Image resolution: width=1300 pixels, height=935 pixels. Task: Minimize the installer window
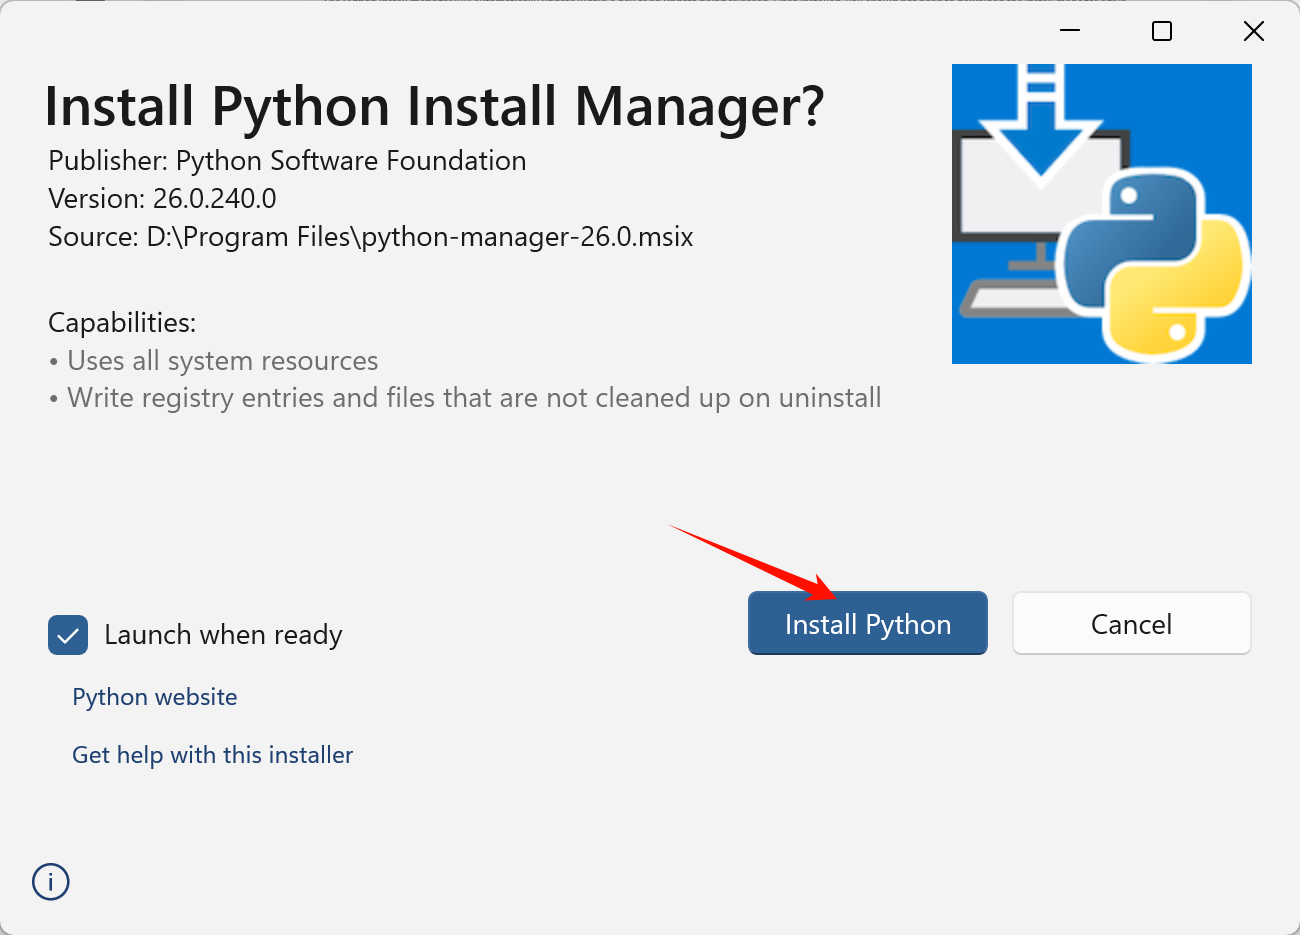[1070, 31]
